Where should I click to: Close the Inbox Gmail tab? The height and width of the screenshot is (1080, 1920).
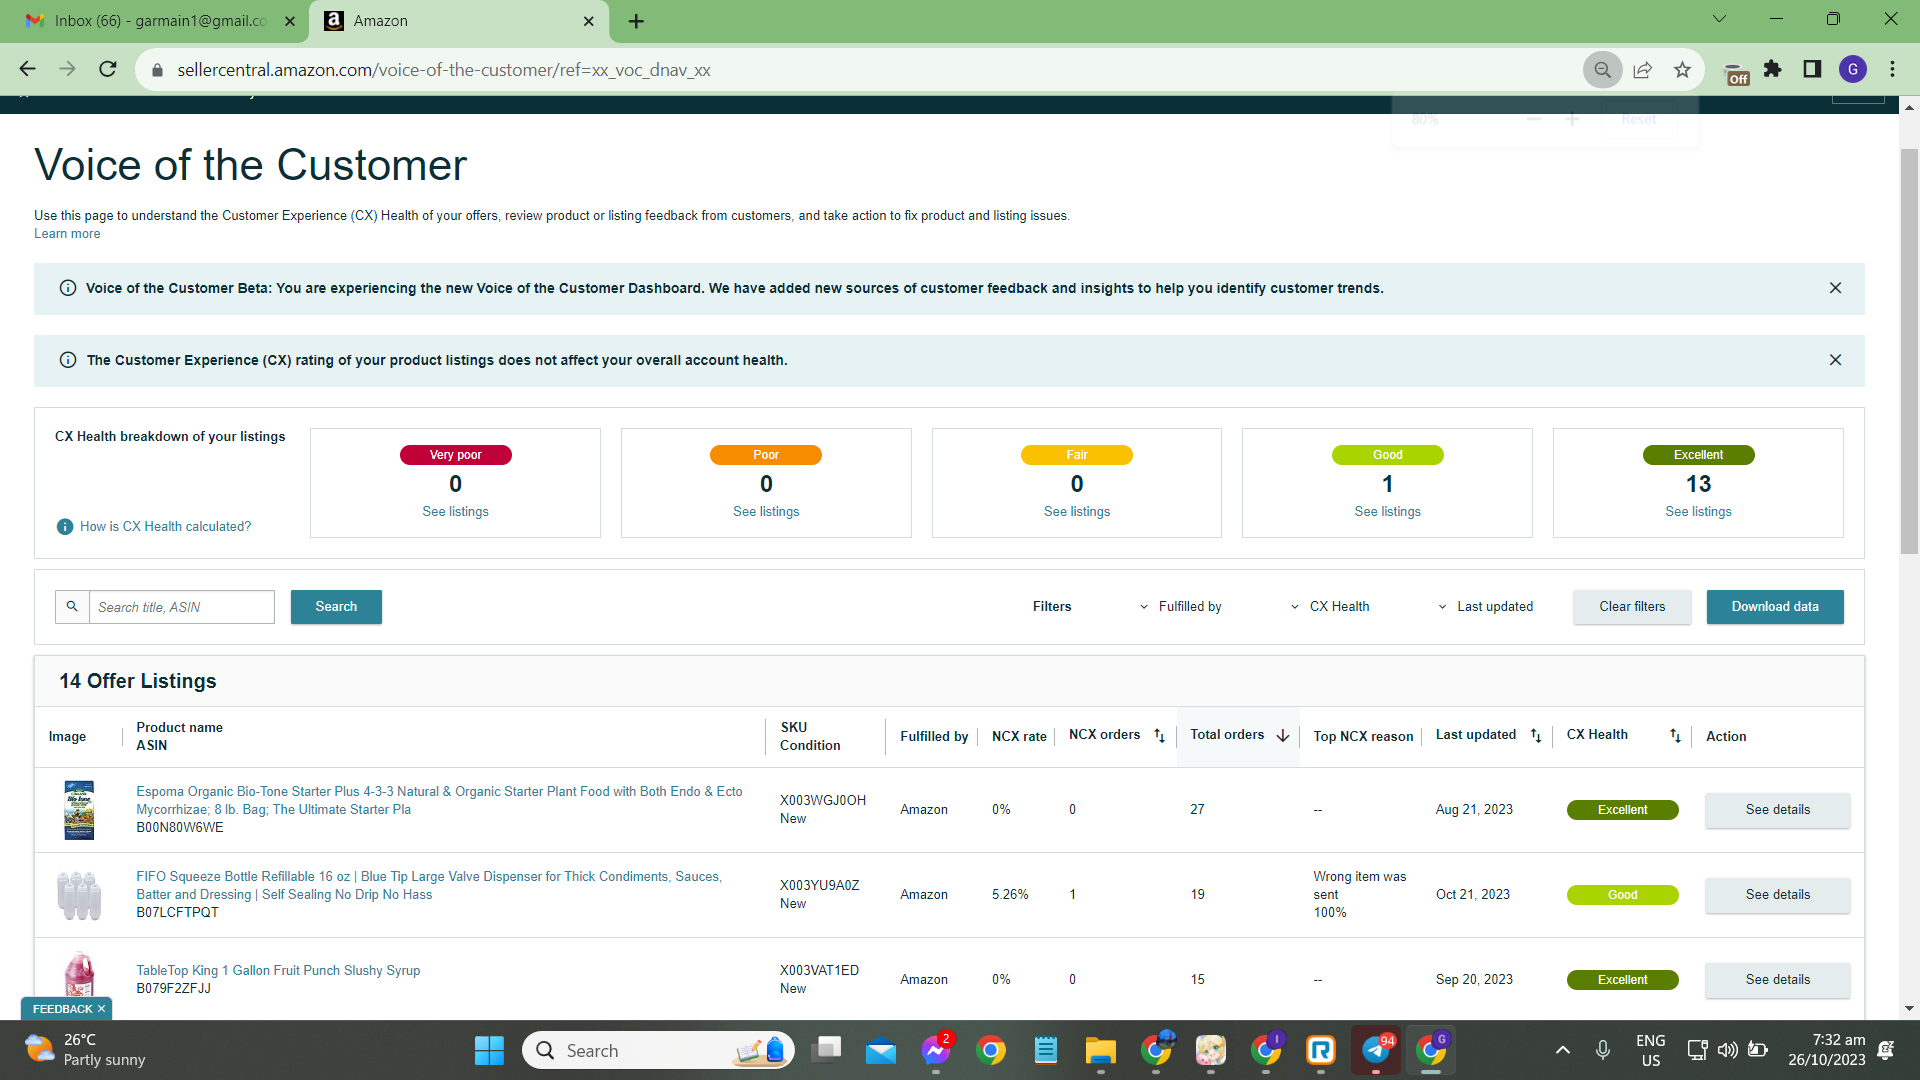[x=290, y=21]
